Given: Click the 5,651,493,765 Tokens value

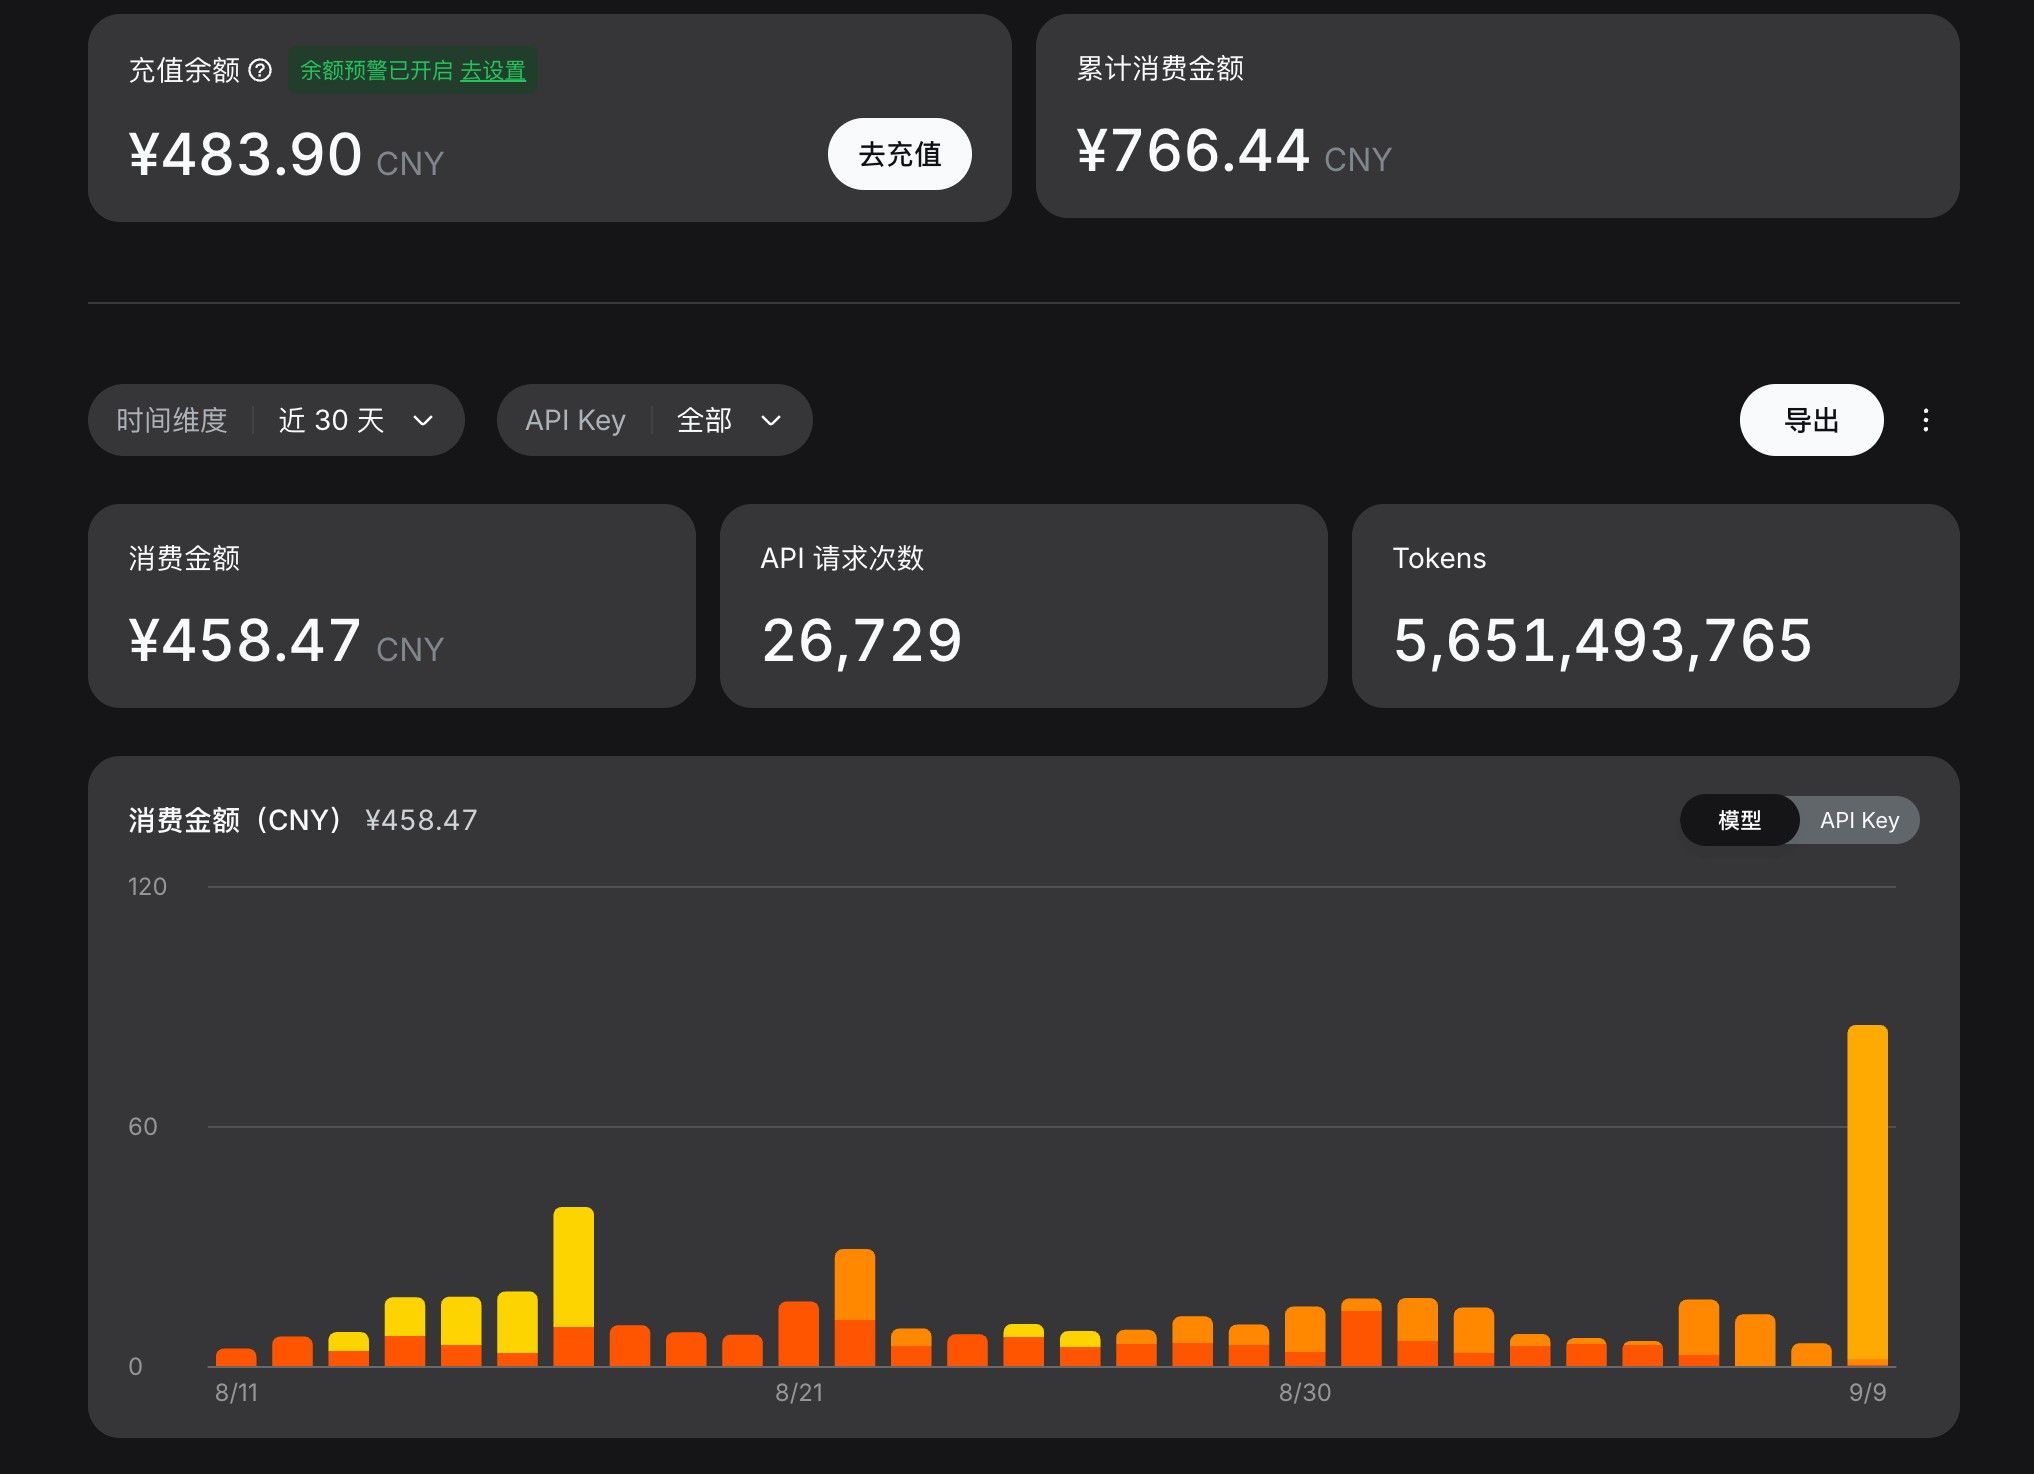Looking at the screenshot, I should (1602, 641).
